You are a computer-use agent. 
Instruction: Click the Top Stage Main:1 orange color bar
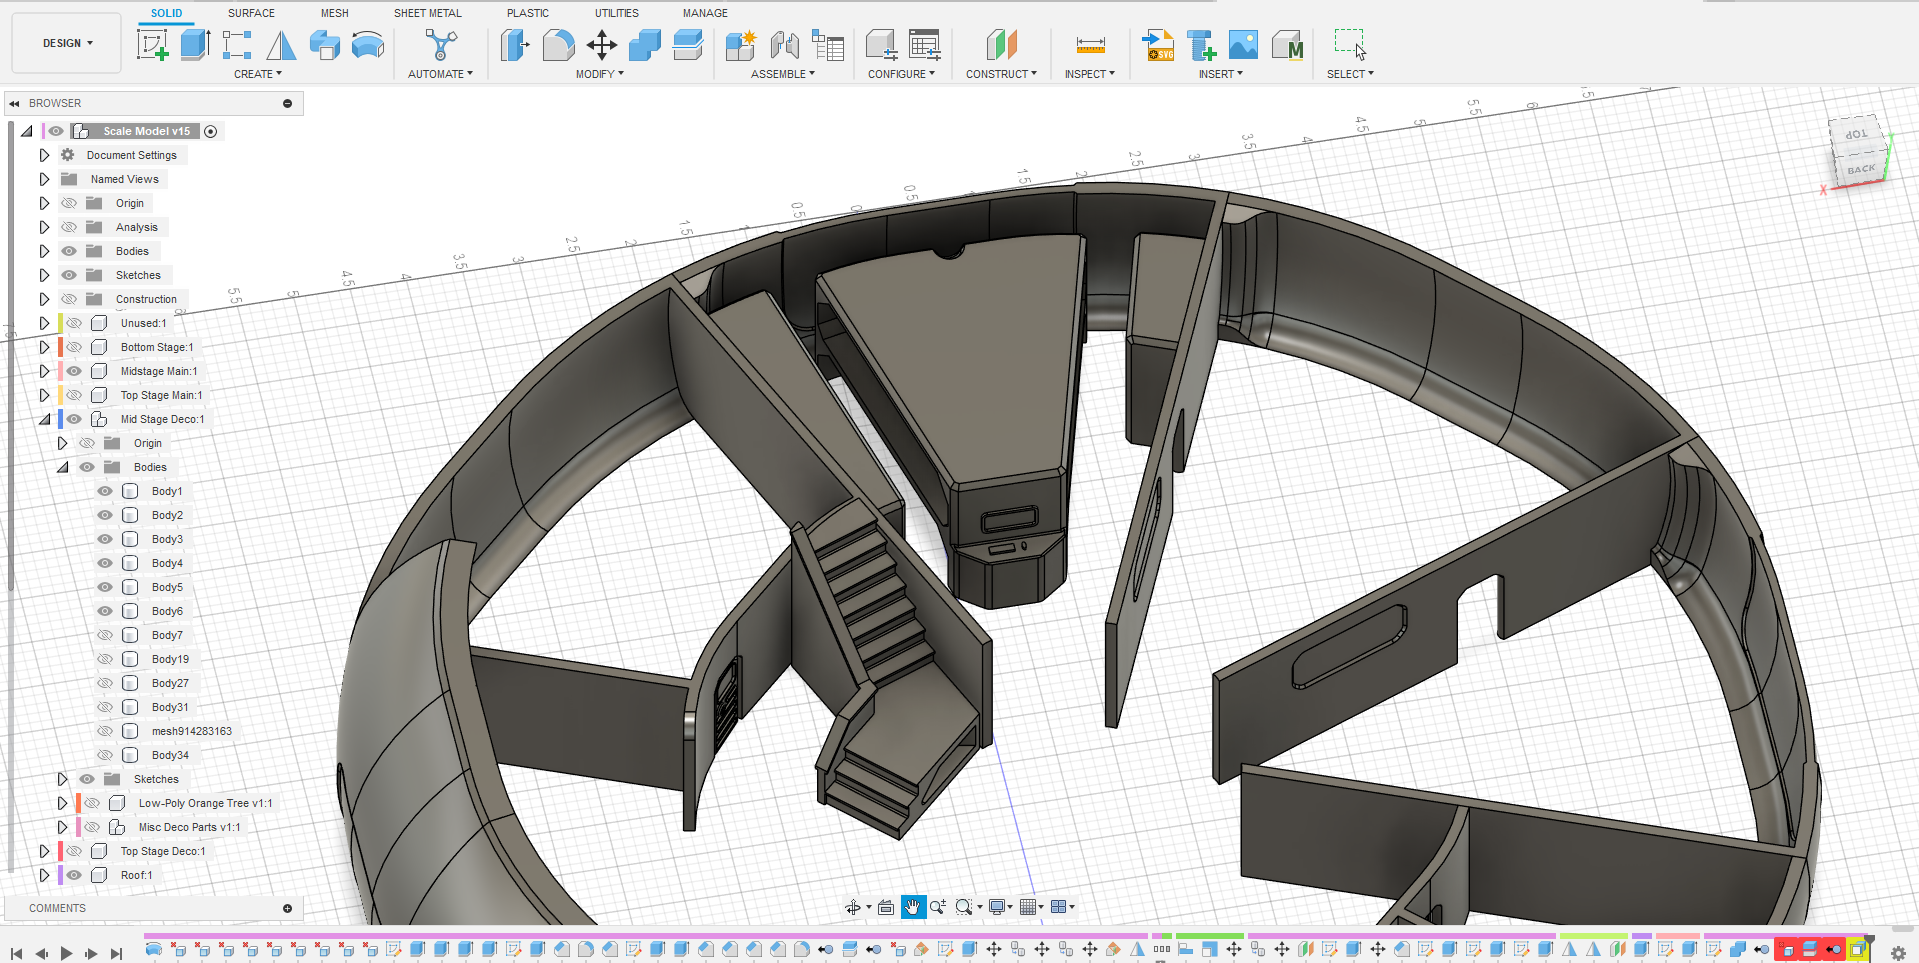tap(60, 395)
